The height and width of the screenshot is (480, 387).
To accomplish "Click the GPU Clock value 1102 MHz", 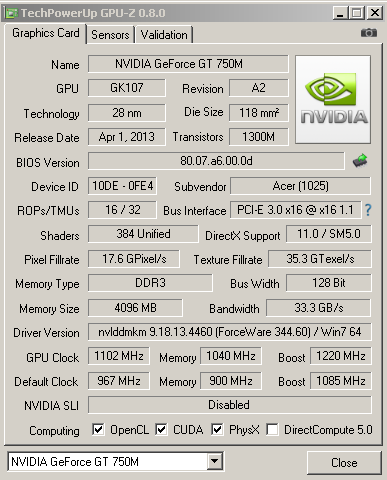I will tap(119, 356).
